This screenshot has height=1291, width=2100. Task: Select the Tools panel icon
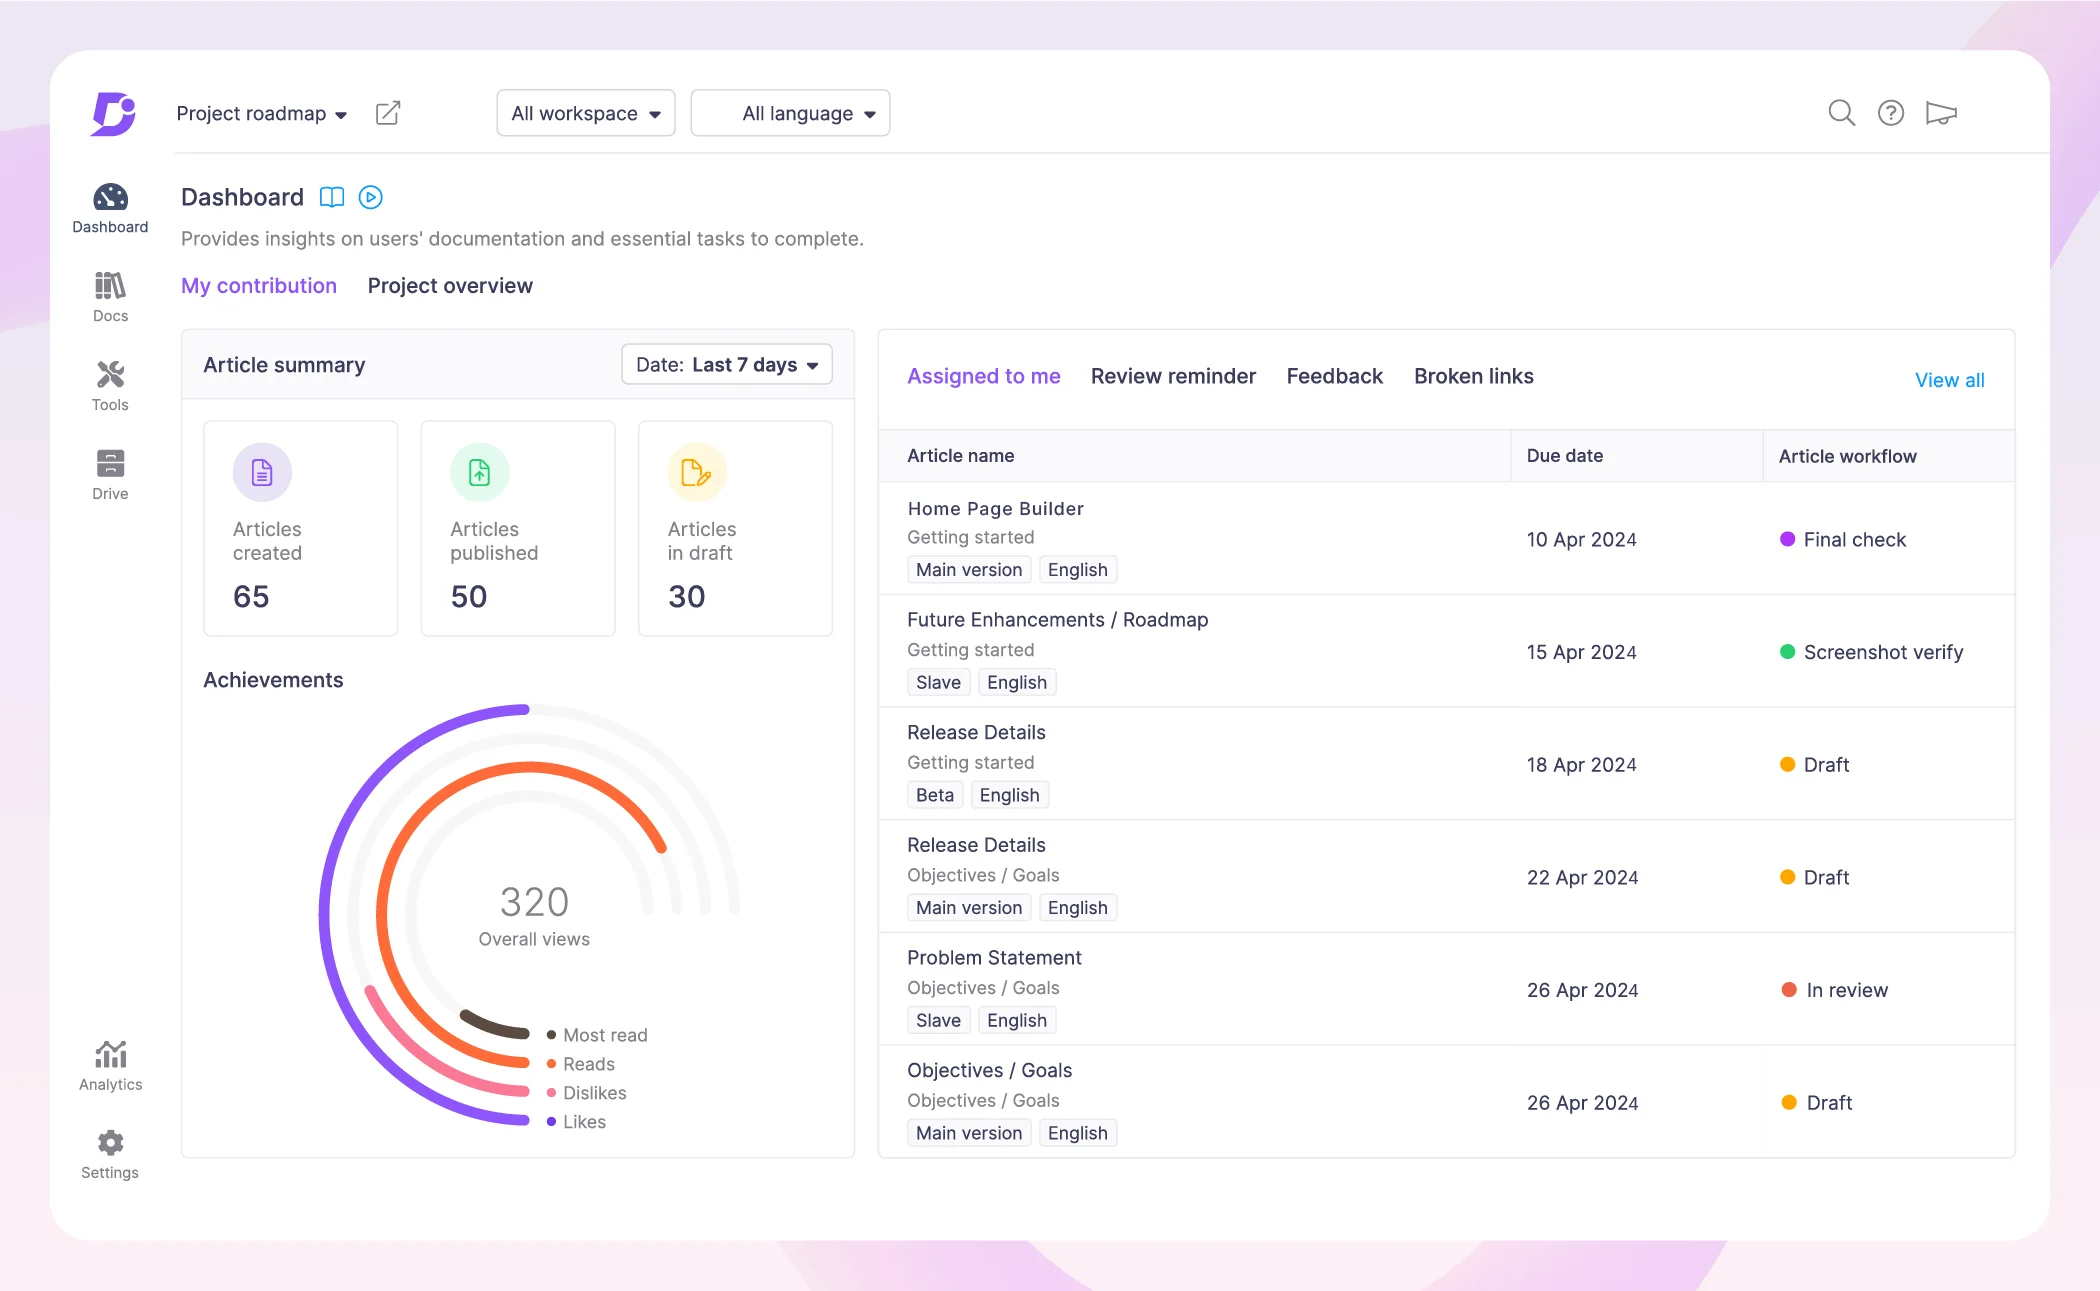coord(110,381)
